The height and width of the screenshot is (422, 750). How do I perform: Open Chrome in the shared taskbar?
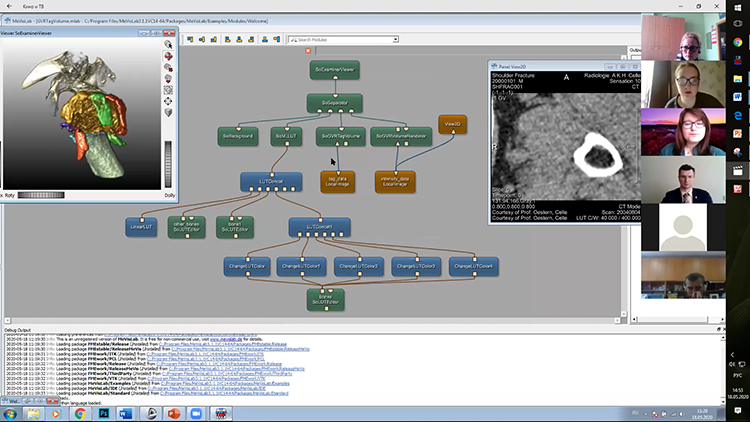[x=80, y=414]
